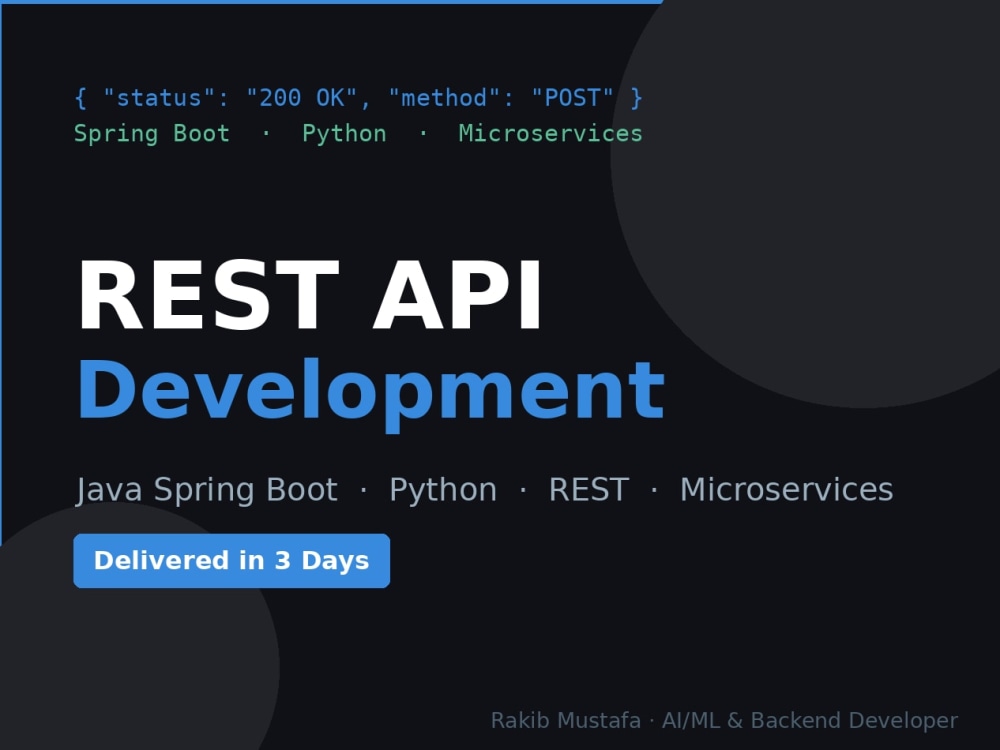Click the 'Rakib Mustafa · AI/ML & Backend Developer' credit line

point(724,720)
